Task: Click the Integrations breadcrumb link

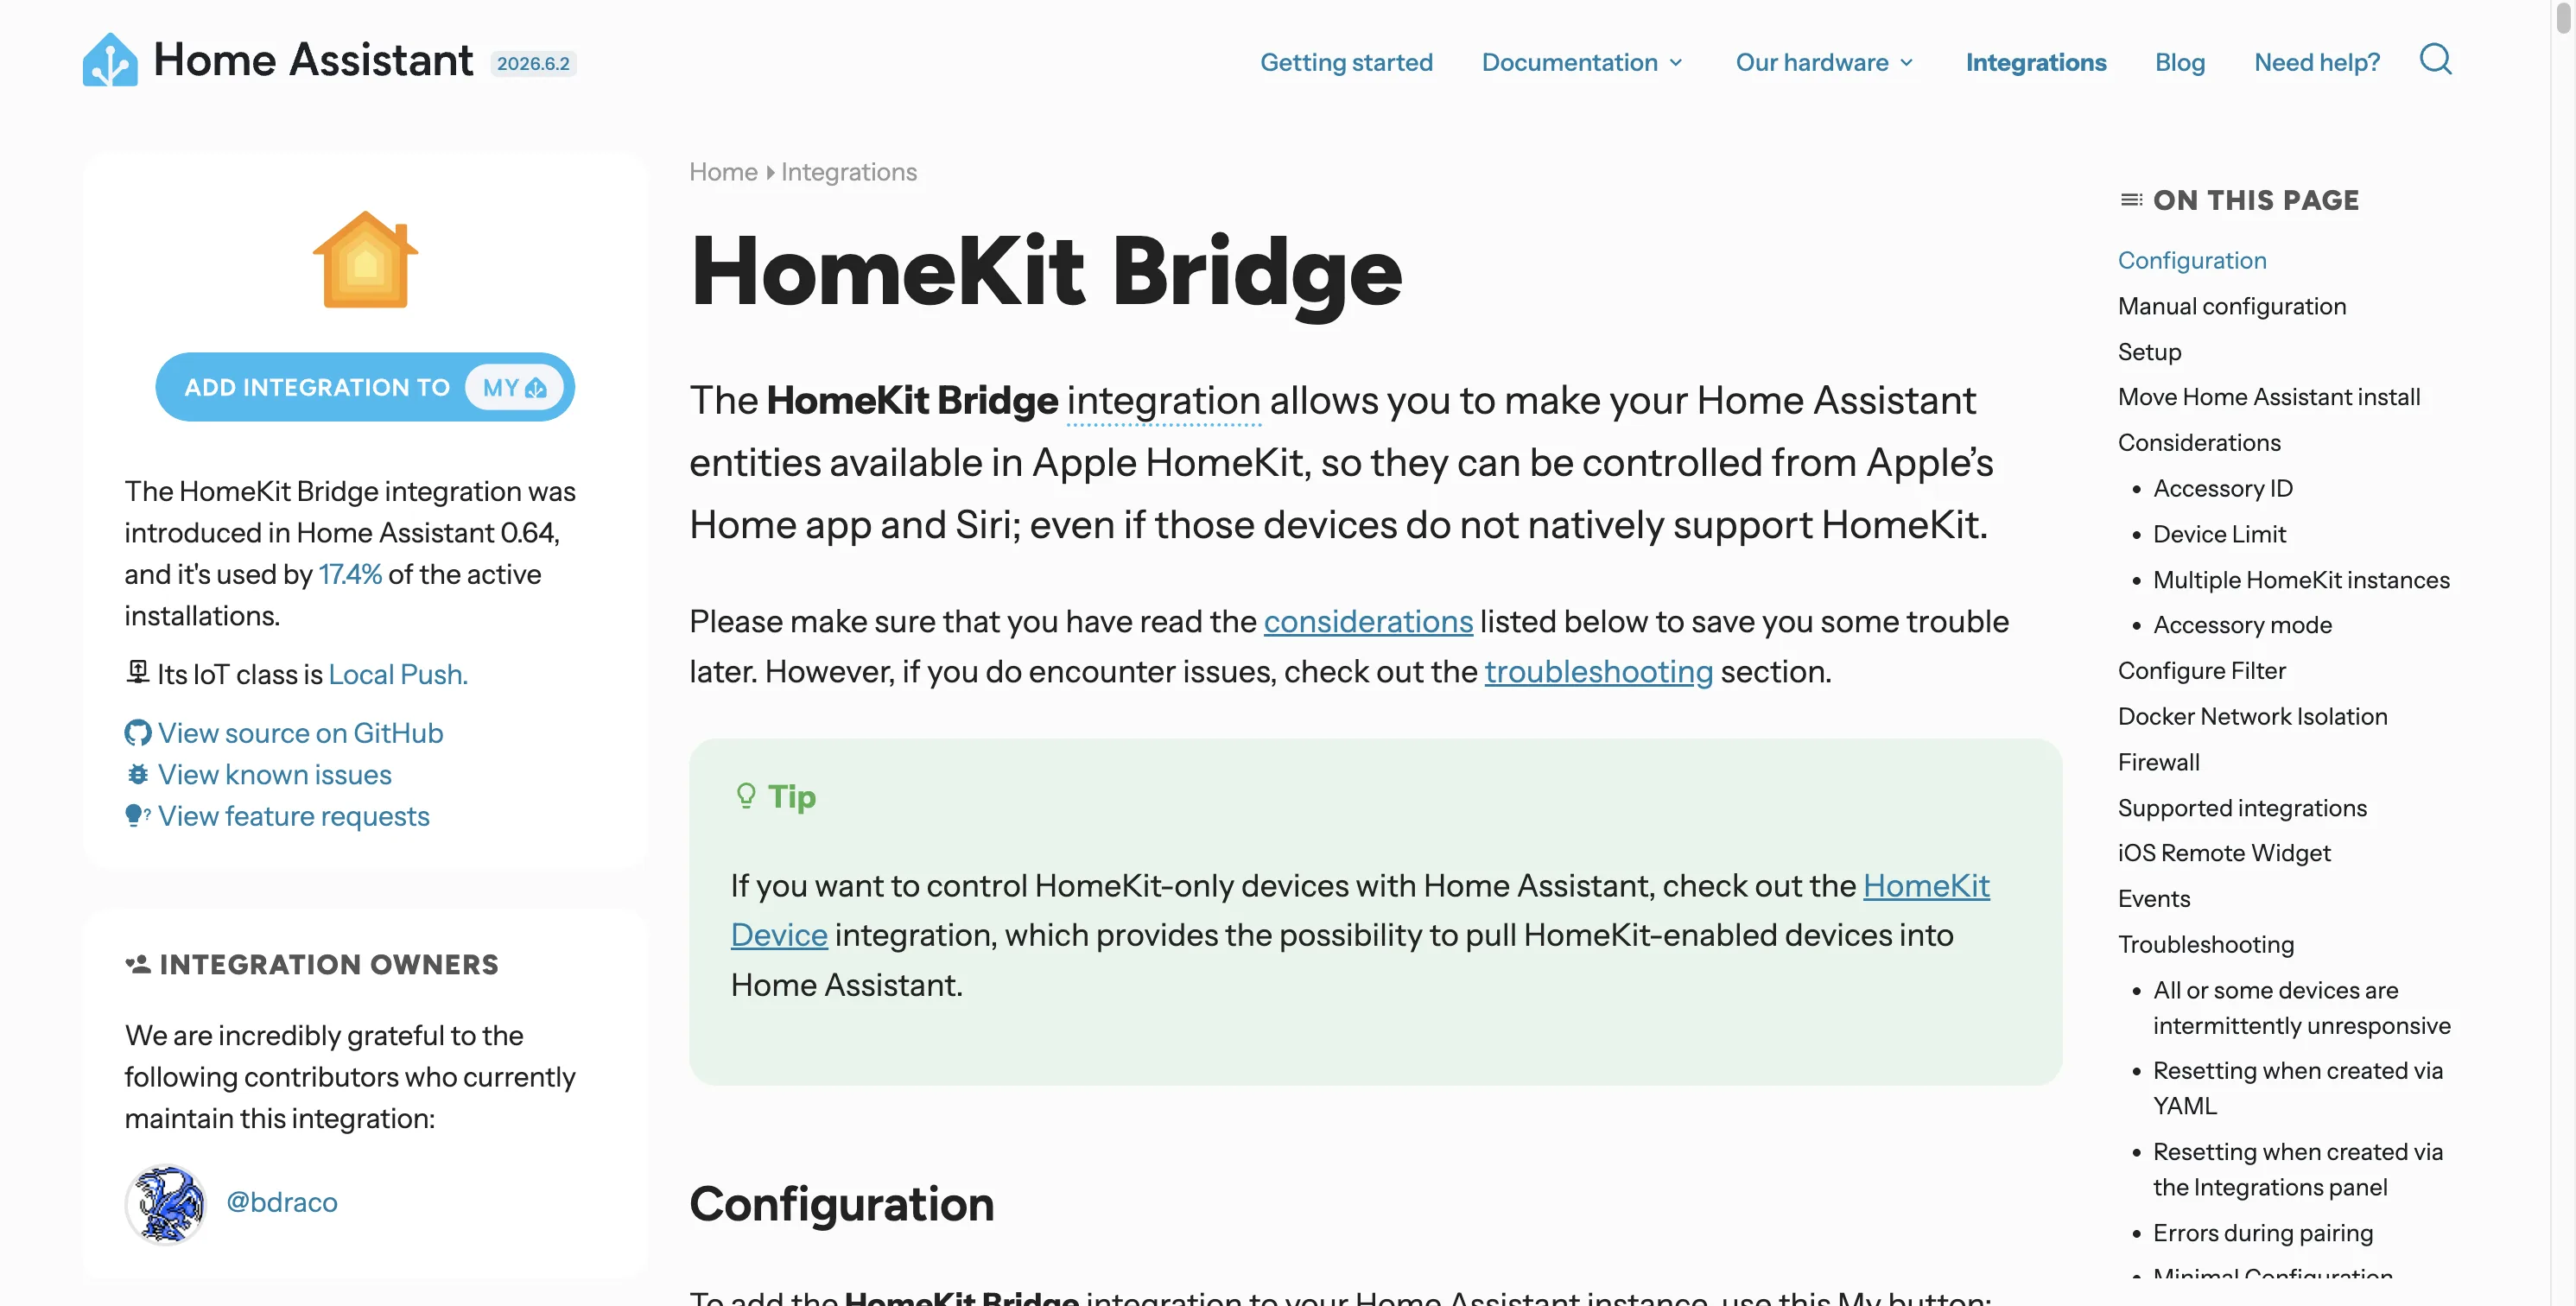Action: (848, 172)
